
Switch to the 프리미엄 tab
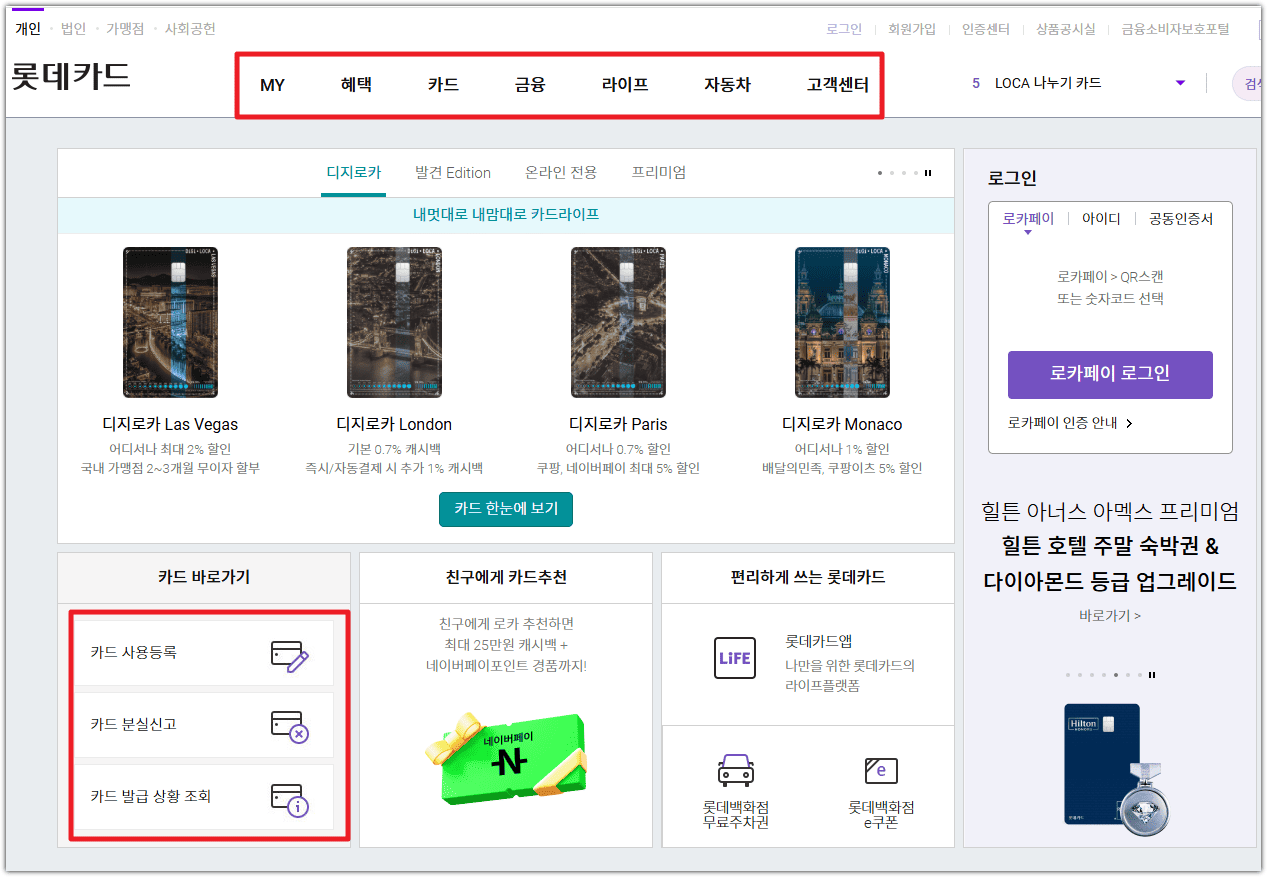[x=658, y=172]
